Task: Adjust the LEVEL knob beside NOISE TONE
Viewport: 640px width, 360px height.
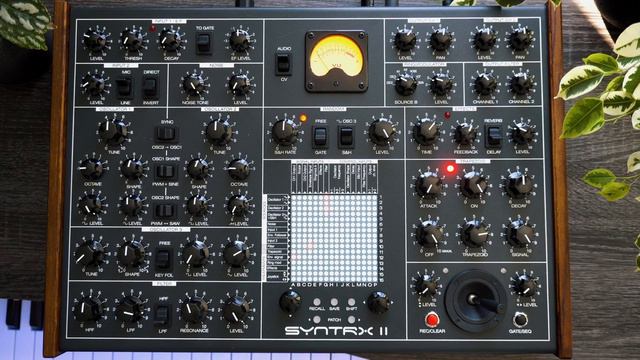Action: [240, 85]
